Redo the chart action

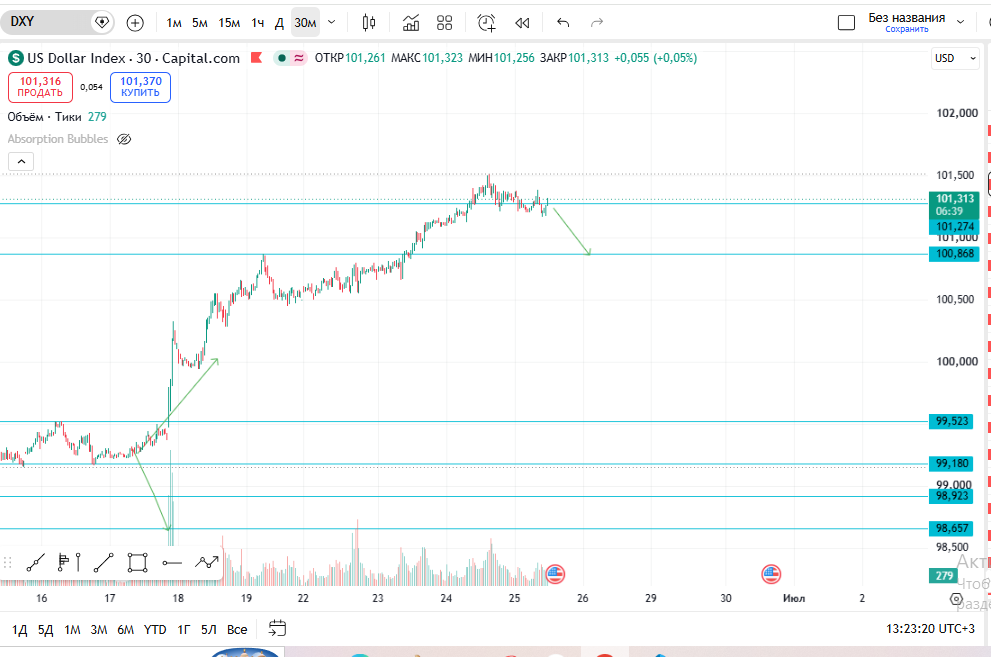597,23
